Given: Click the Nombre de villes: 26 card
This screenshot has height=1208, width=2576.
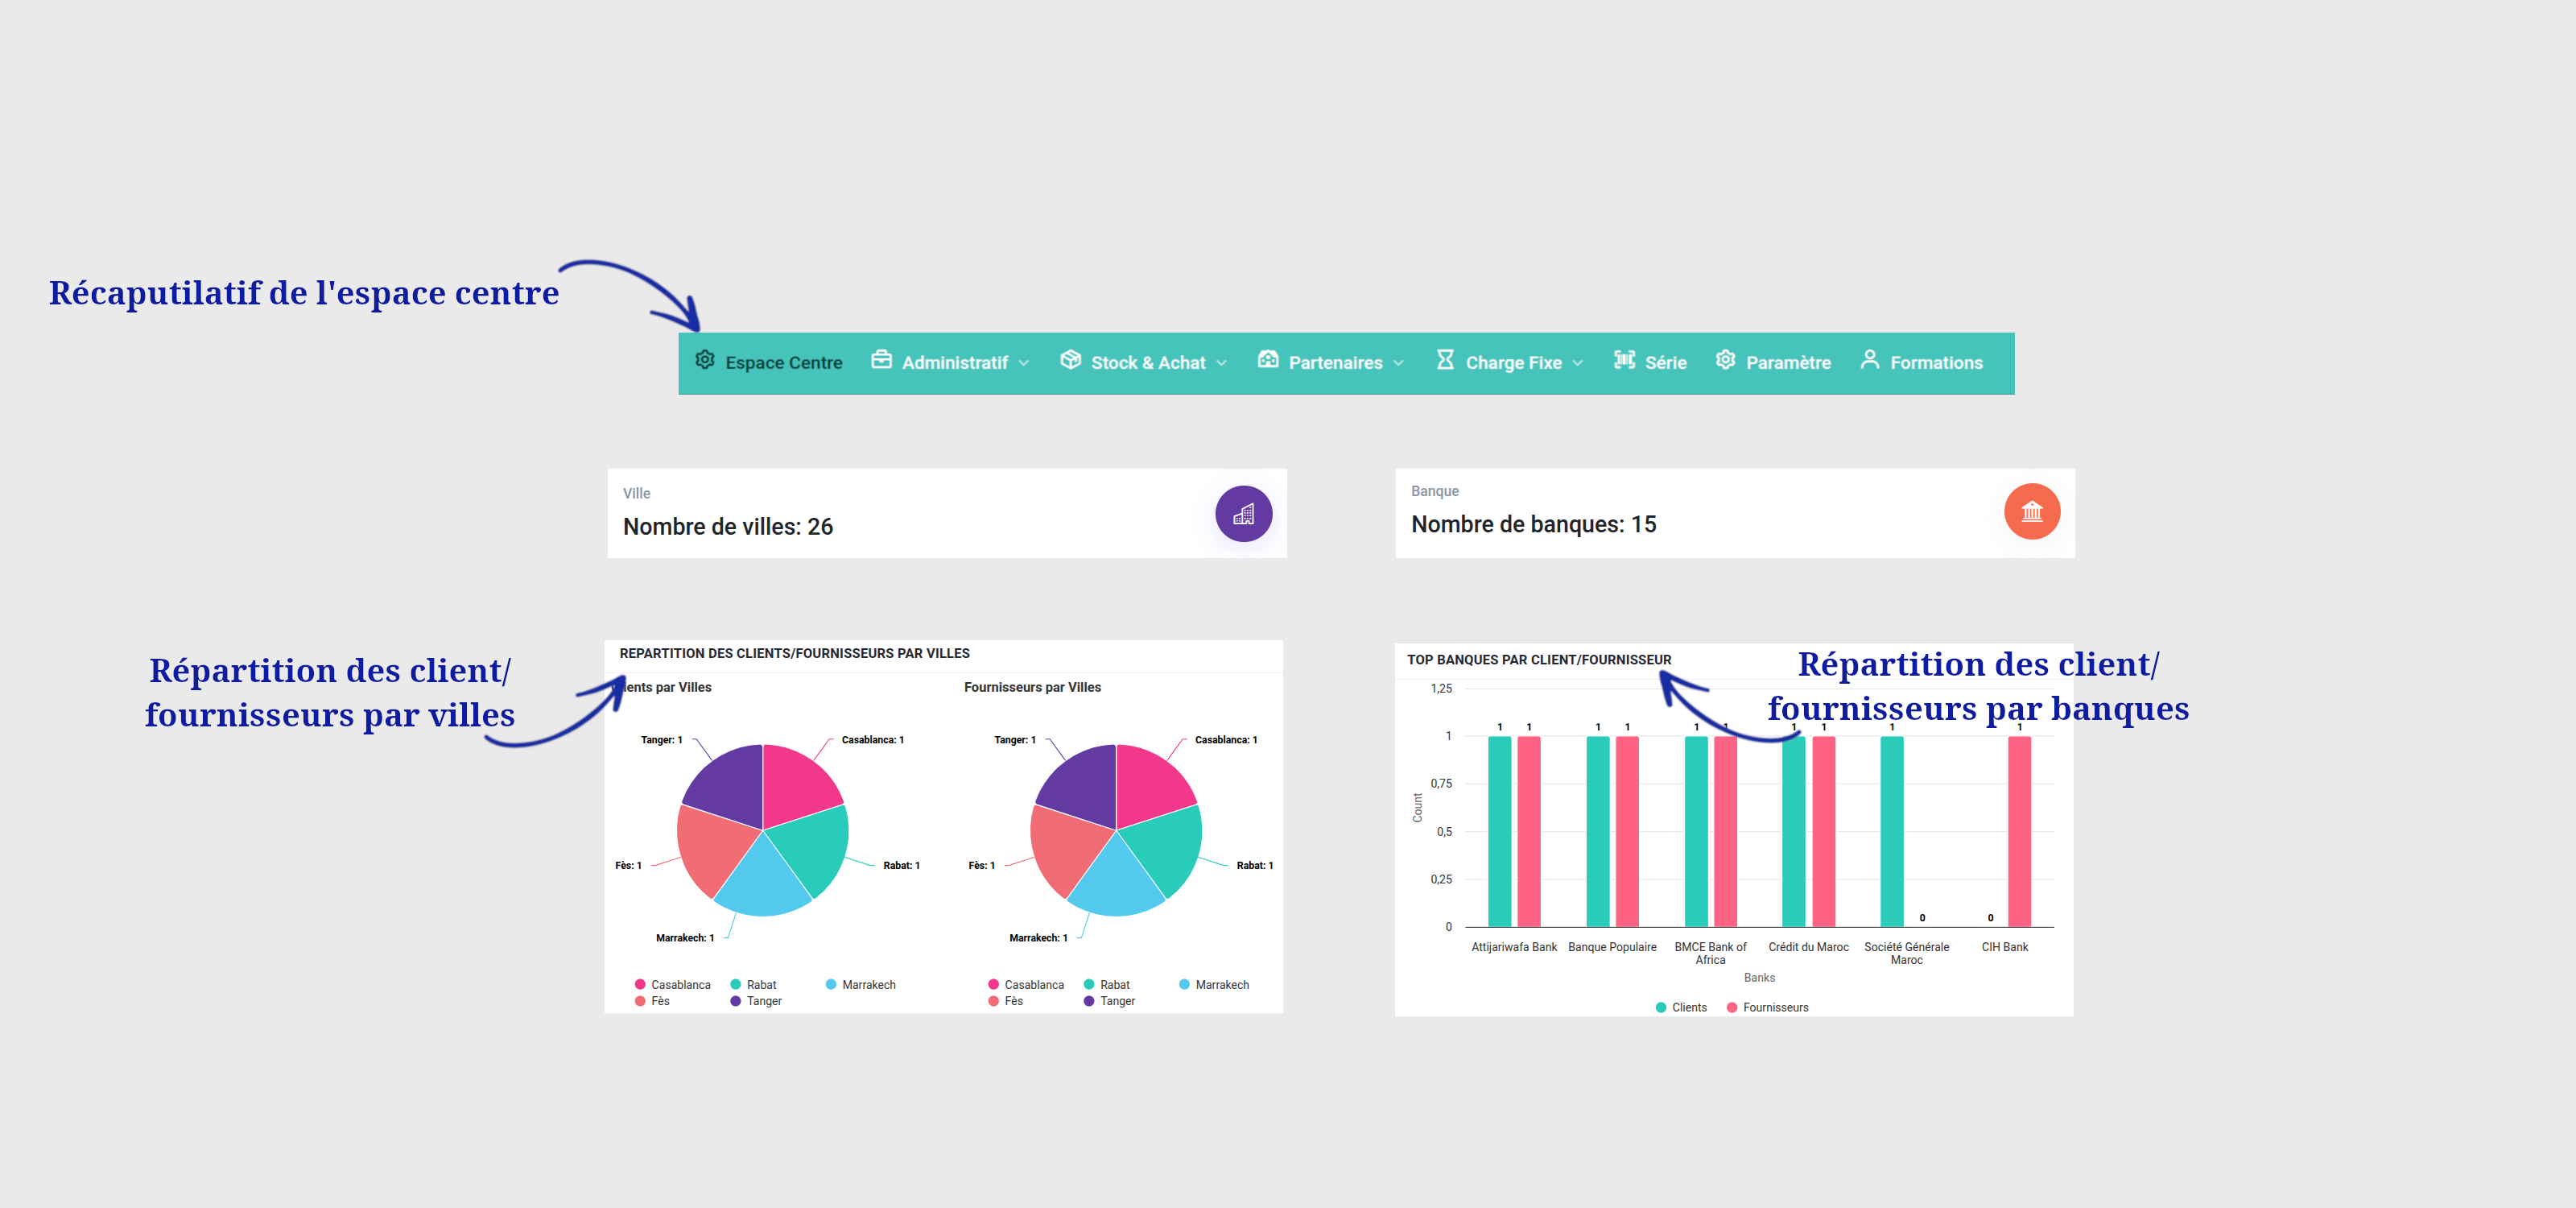Looking at the screenshot, I should pos(947,514).
